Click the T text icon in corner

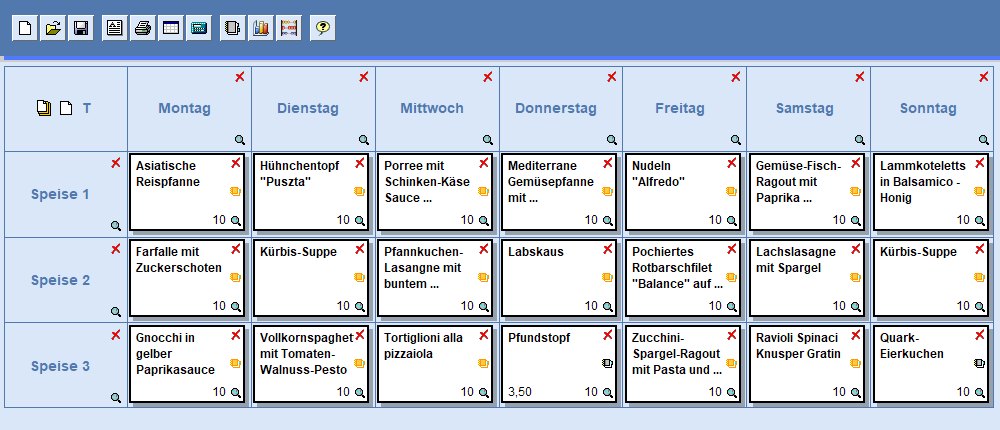(x=87, y=108)
